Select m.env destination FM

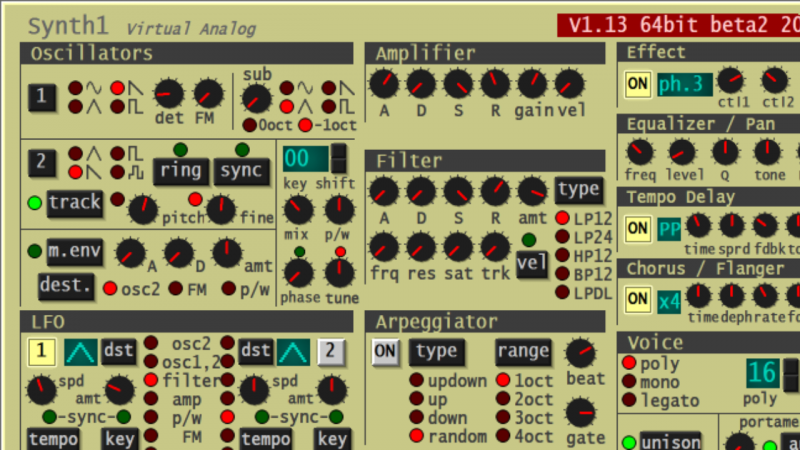[x=176, y=289]
